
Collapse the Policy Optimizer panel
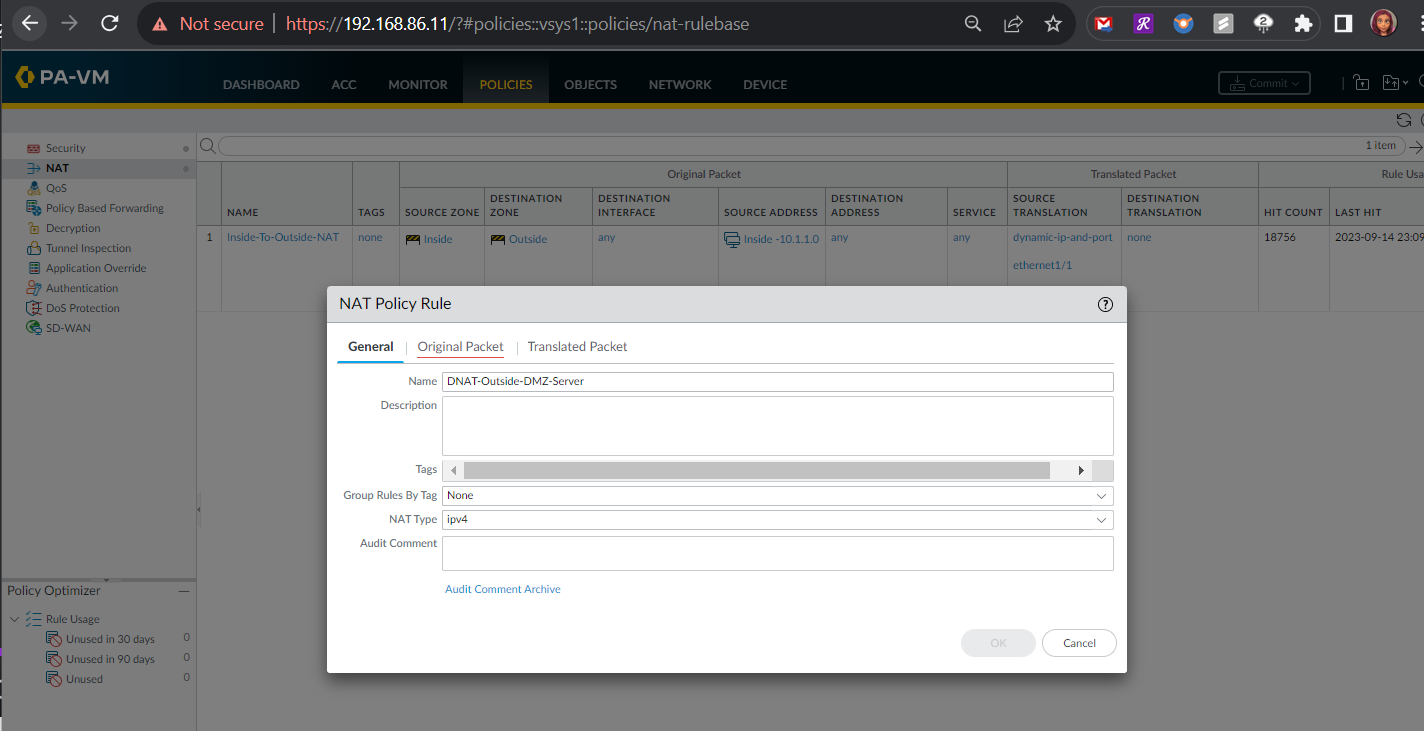[x=183, y=591]
